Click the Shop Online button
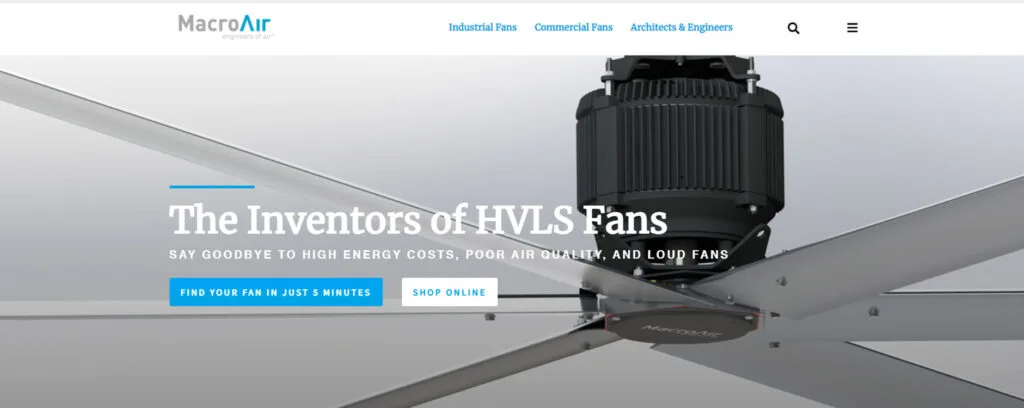This screenshot has height=408, width=1024. tap(449, 292)
